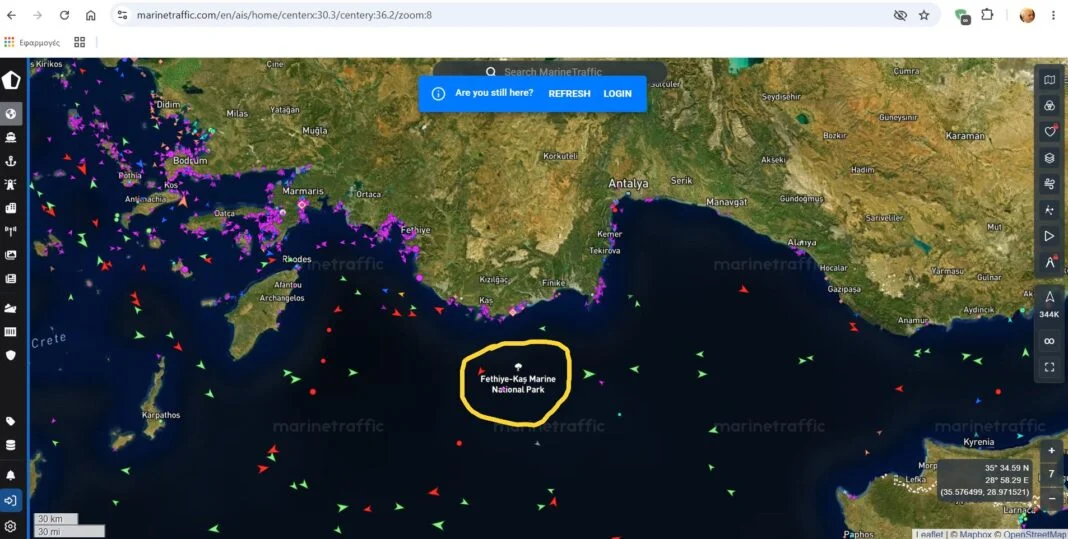The image size is (1068, 539).
Task: Click the Marmaris port marker label
Action: click(x=303, y=191)
